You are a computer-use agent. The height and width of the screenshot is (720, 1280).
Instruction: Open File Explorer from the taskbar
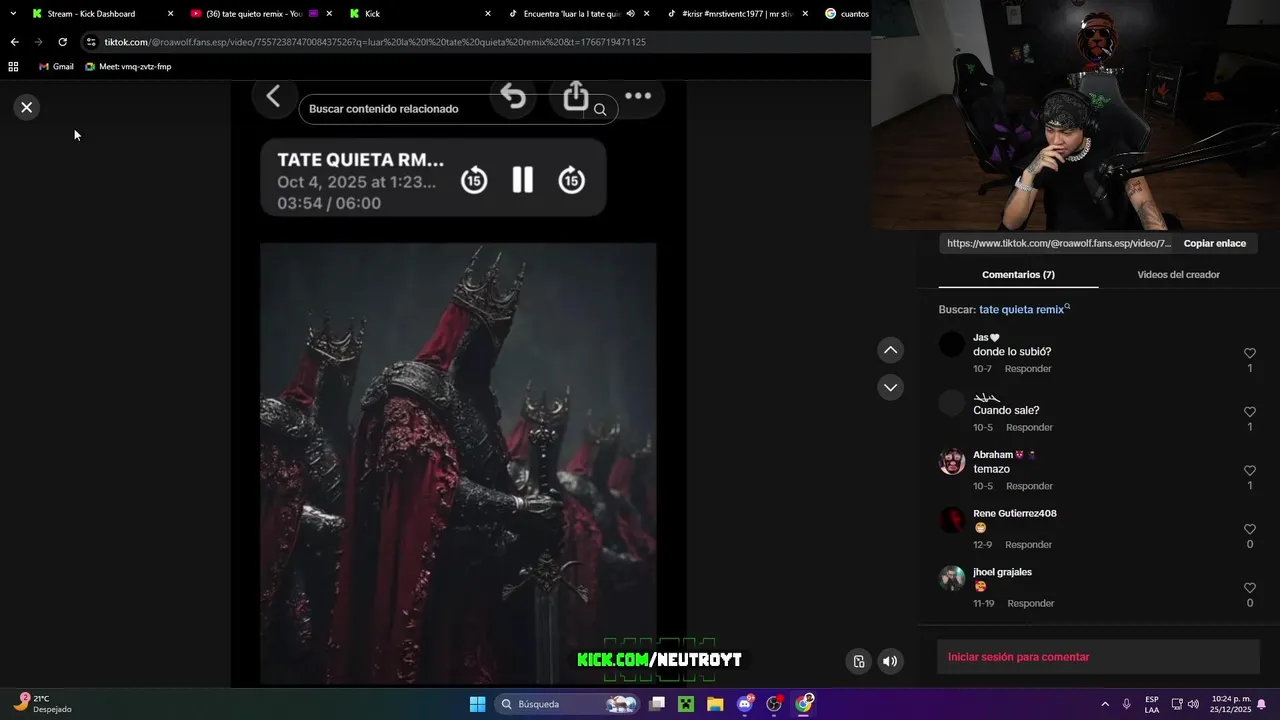tap(715, 704)
